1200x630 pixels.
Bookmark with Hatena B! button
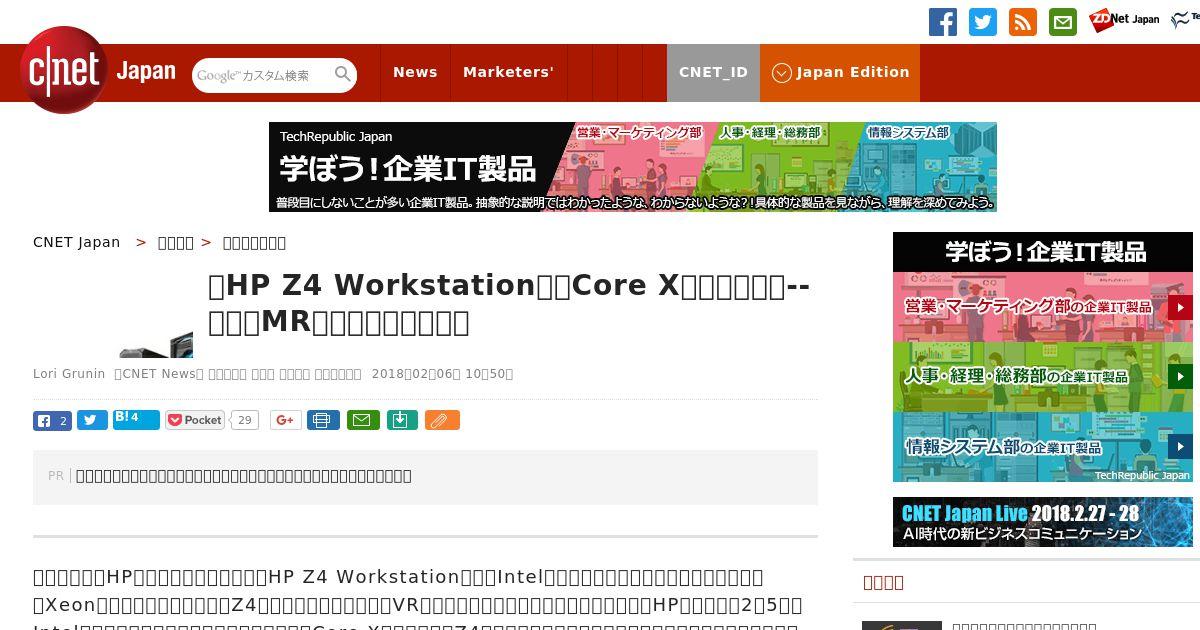136,419
